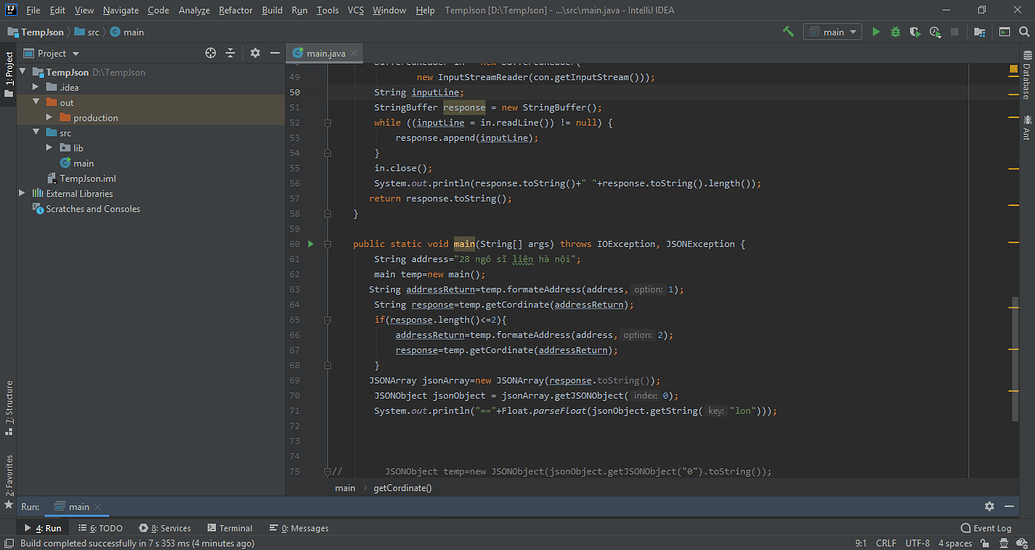Expand the lib folder in project tree
This screenshot has height=550, width=1035.
pos(50,148)
